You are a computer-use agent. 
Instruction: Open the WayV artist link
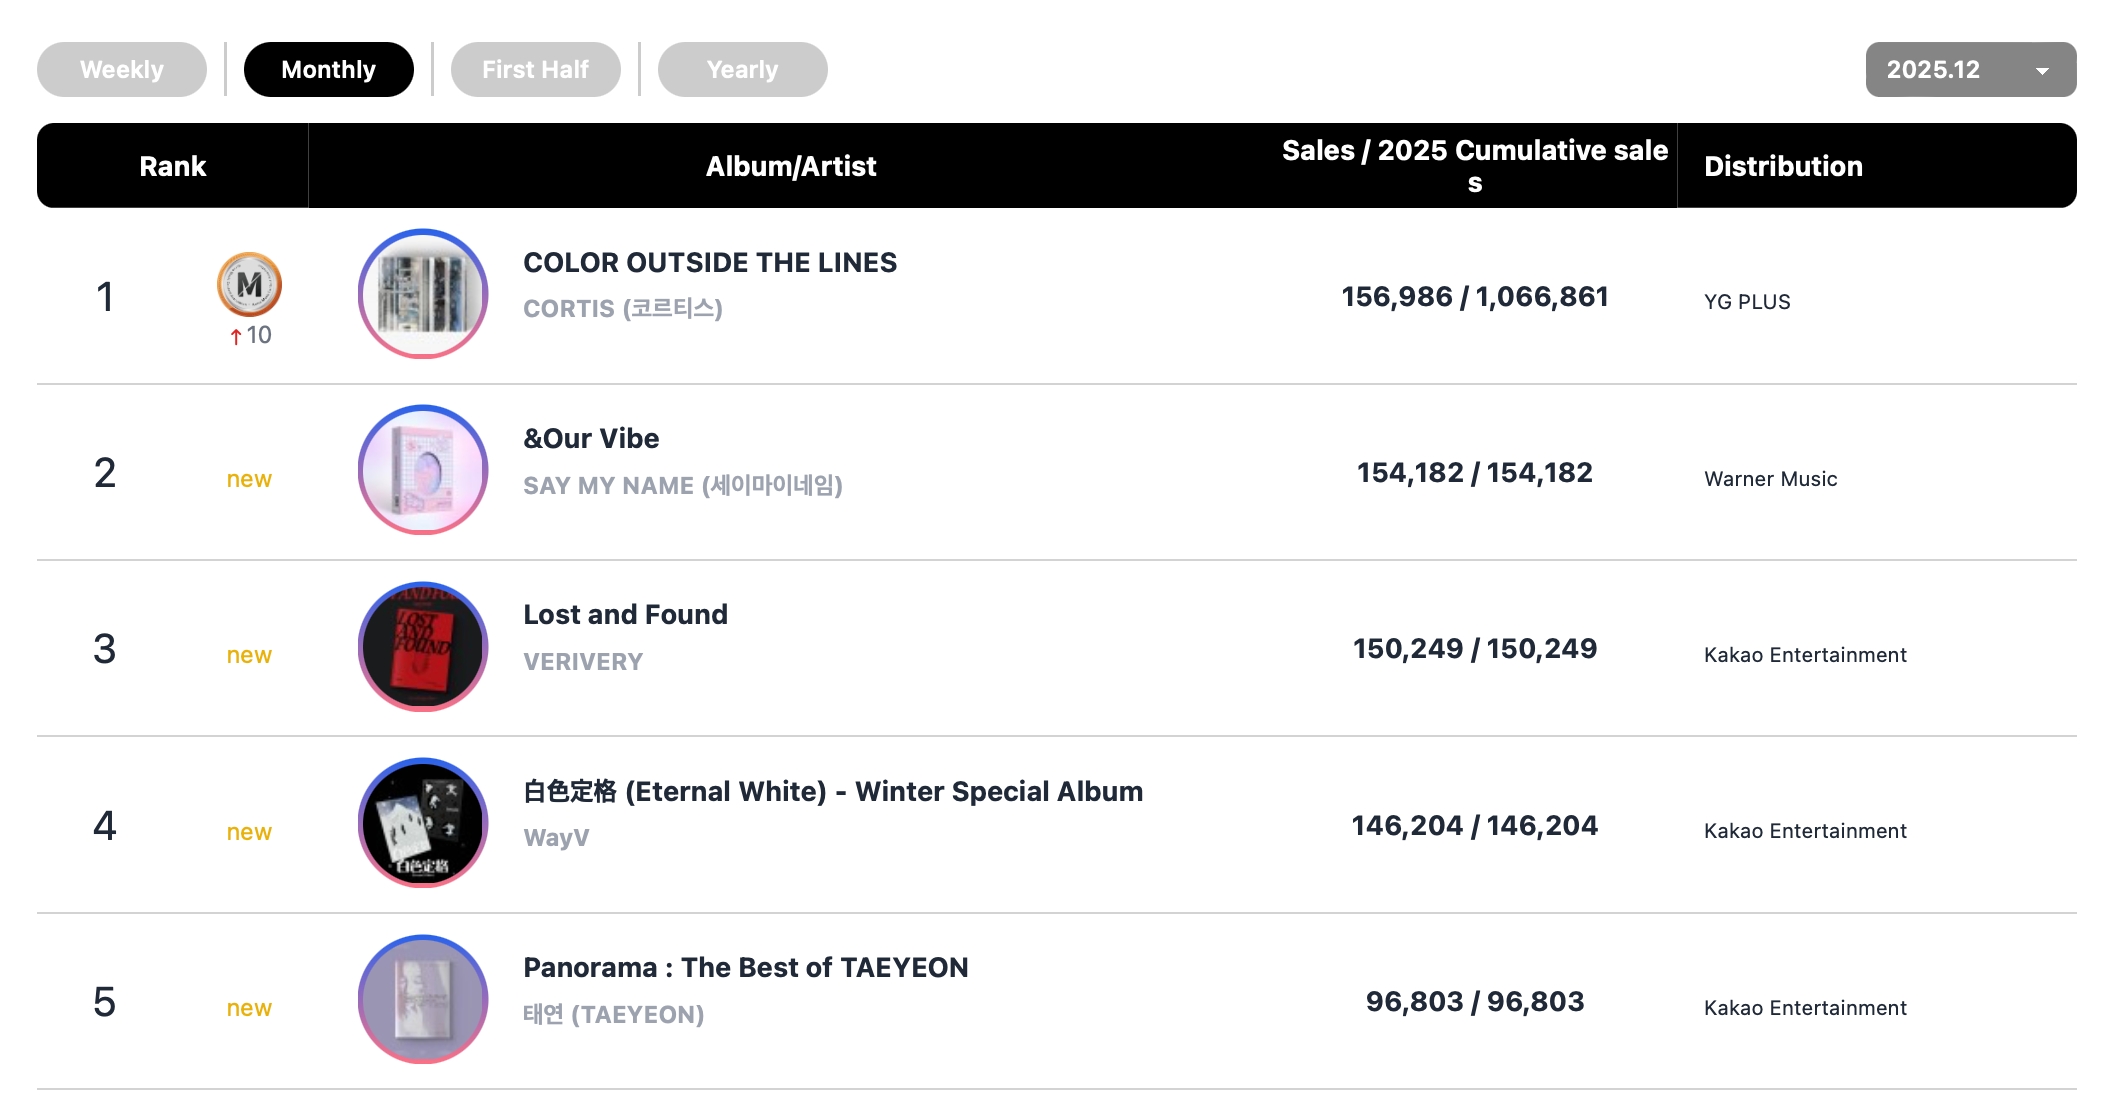[556, 838]
